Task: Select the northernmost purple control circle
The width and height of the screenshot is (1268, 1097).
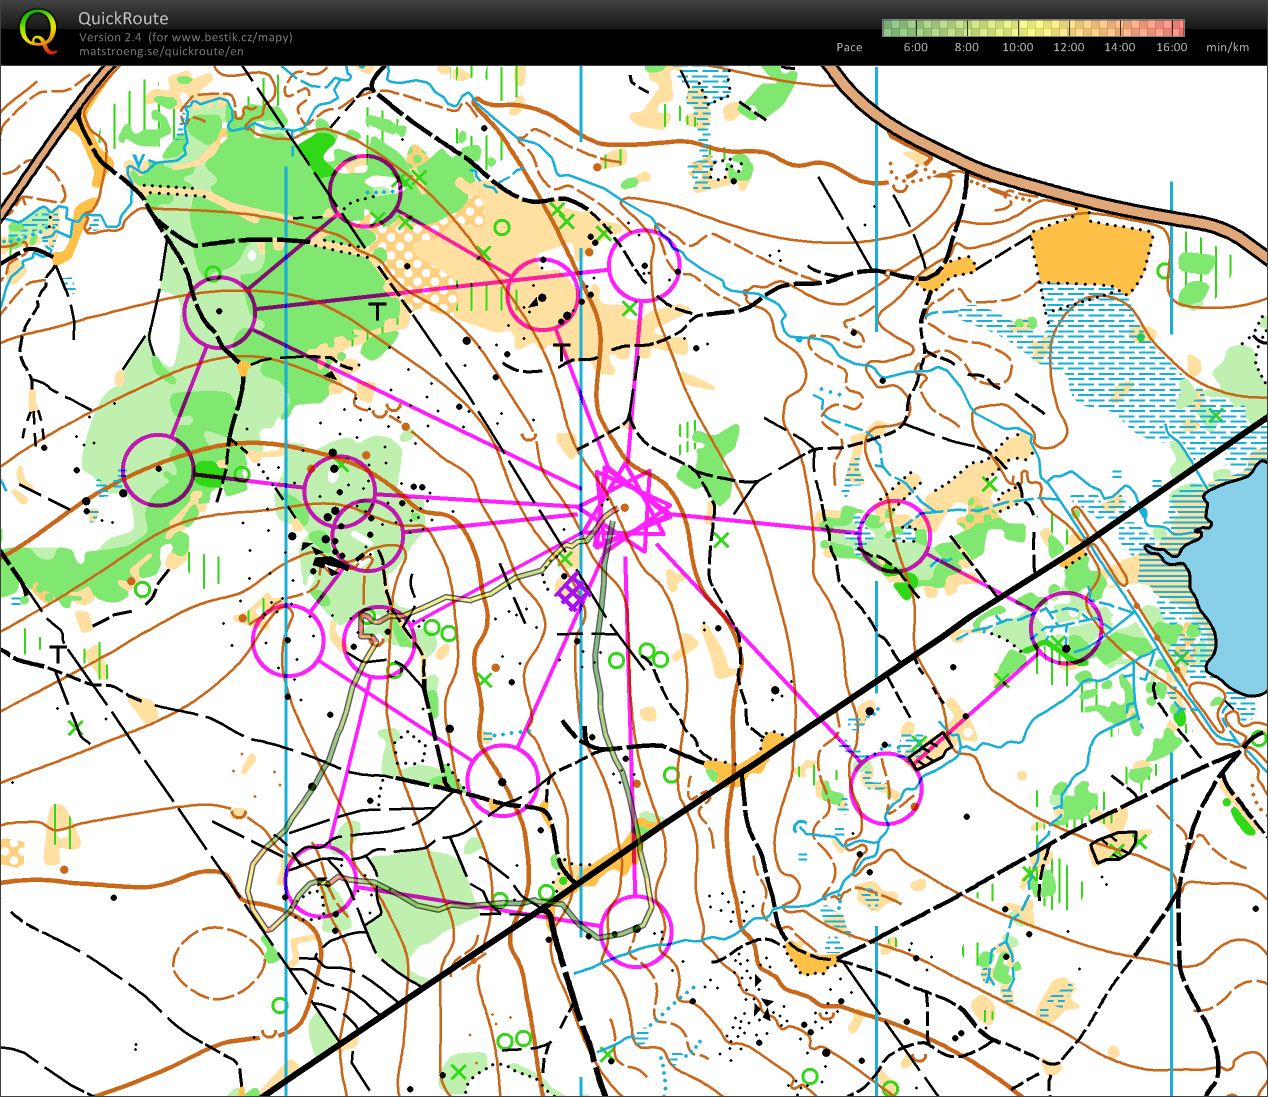Action: pyautogui.click(x=365, y=190)
